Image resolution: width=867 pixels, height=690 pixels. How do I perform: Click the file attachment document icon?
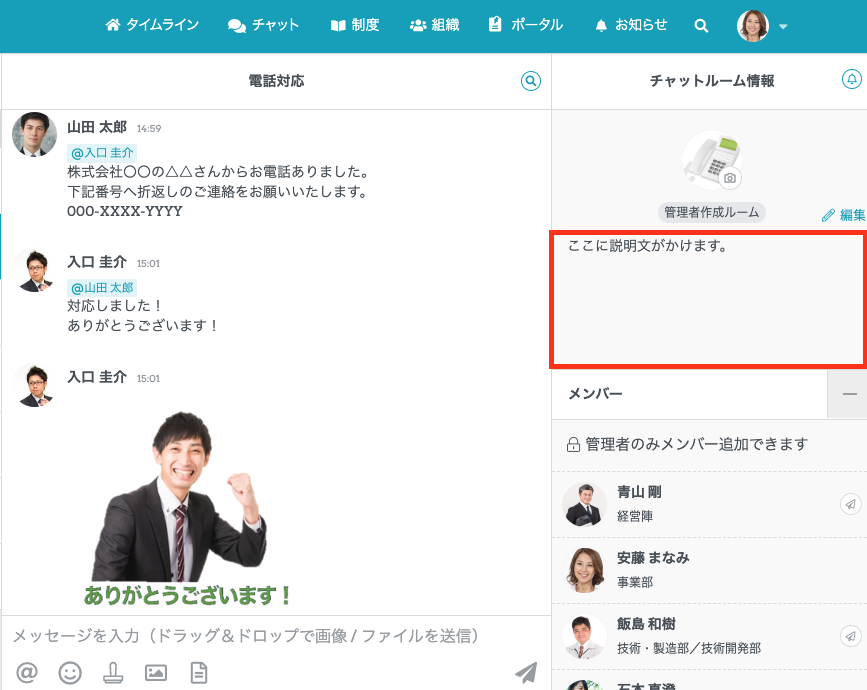click(x=199, y=673)
